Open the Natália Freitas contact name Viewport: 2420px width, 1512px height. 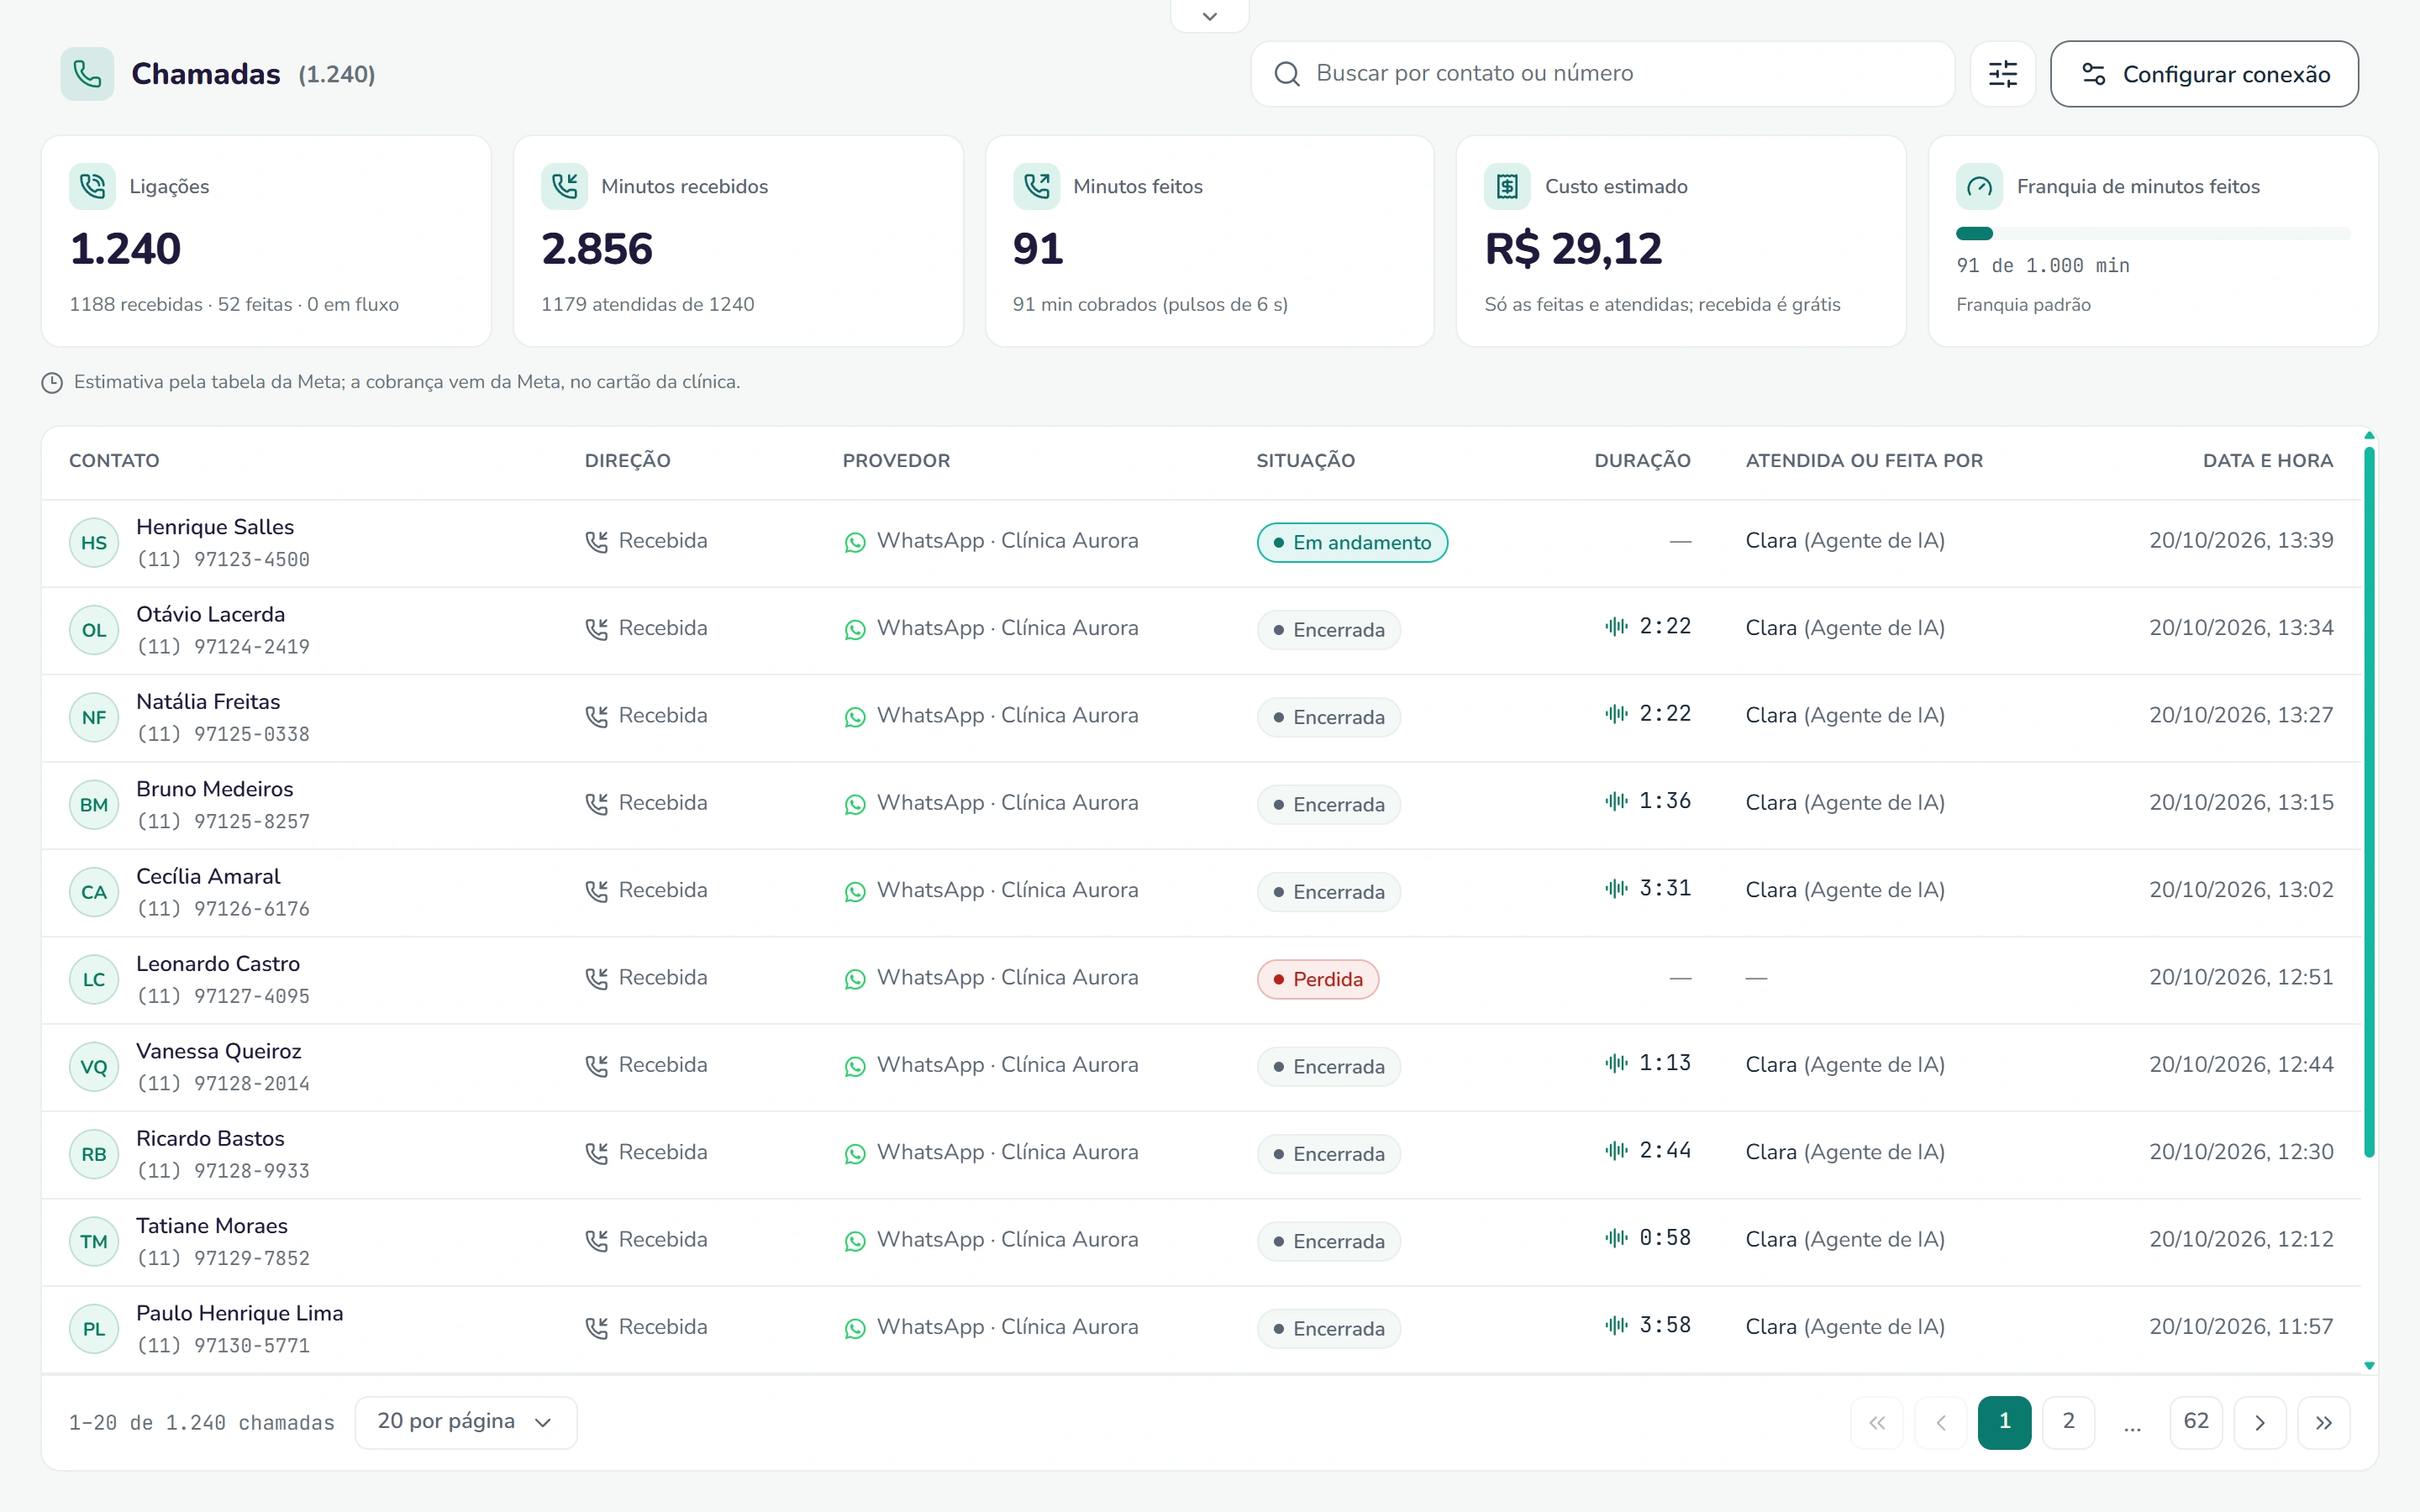pos(208,702)
